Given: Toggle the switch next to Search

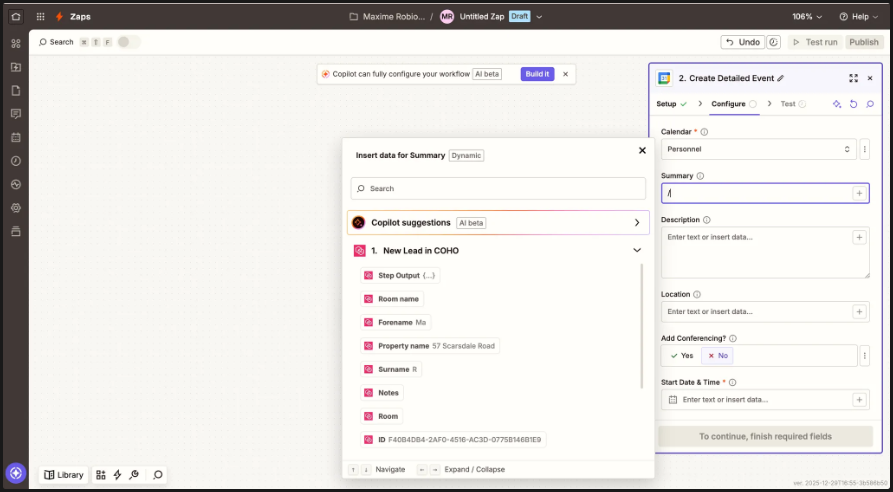Looking at the screenshot, I should click(128, 42).
